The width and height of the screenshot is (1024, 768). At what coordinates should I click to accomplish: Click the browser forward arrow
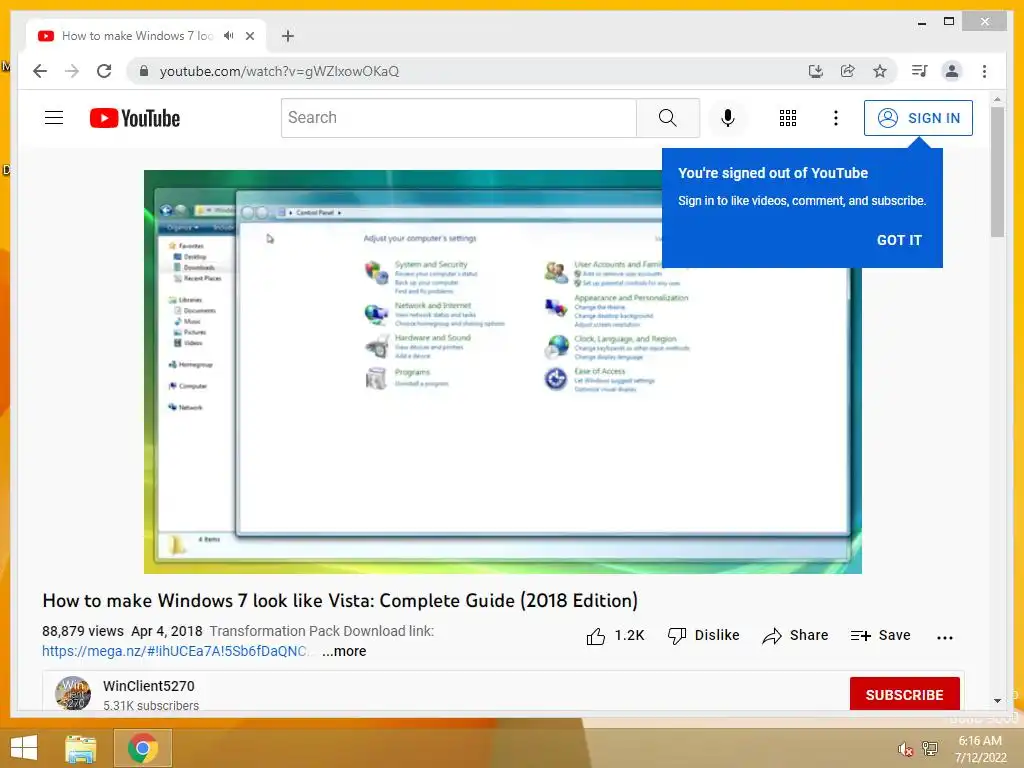click(x=72, y=71)
